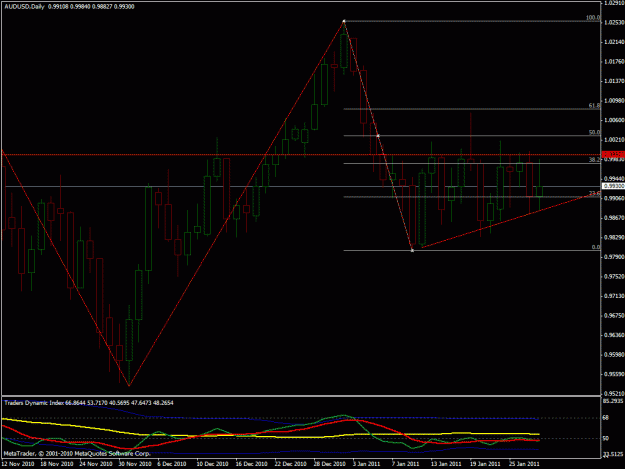
Task: Click the 0.98670 price axis label
Action: (614, 218)
